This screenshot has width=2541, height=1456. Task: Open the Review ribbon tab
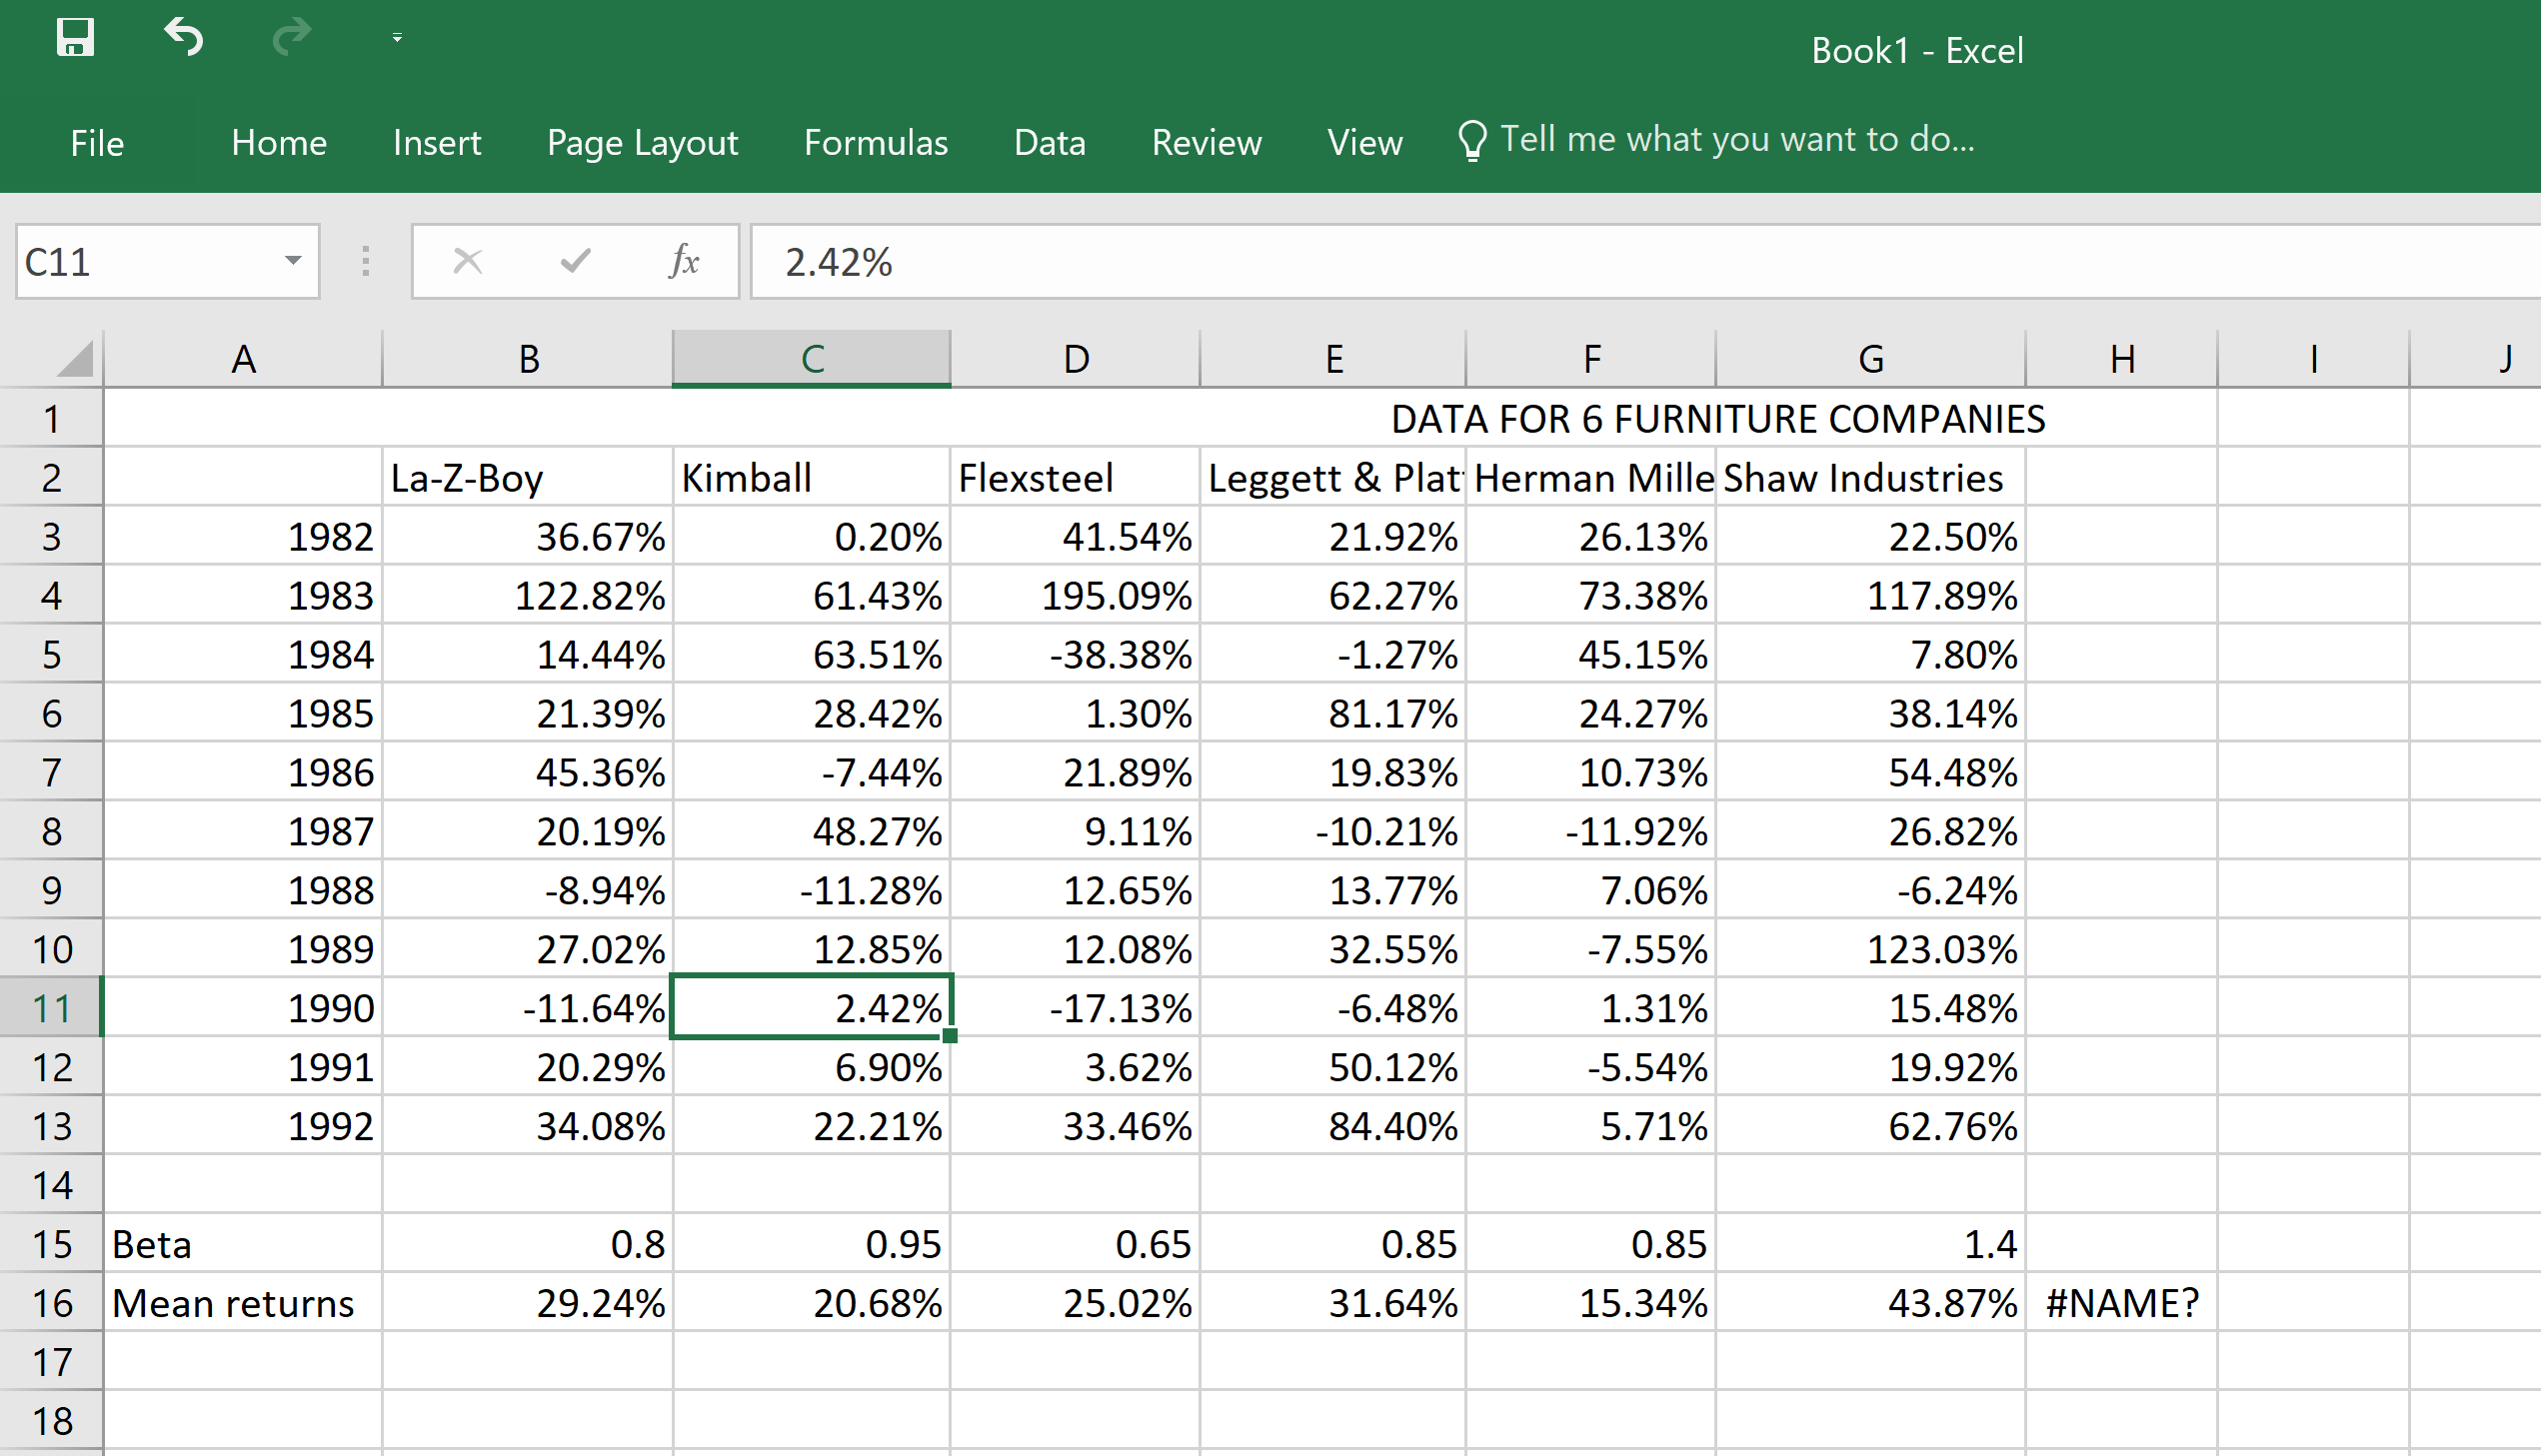click(x=1206, y=143)
